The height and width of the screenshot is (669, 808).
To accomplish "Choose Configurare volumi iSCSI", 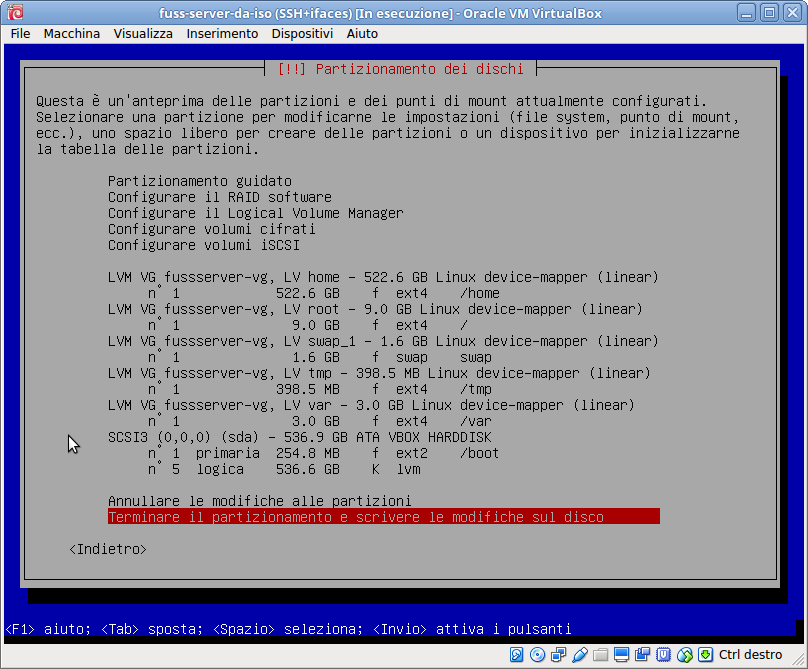I will point(204,245).
